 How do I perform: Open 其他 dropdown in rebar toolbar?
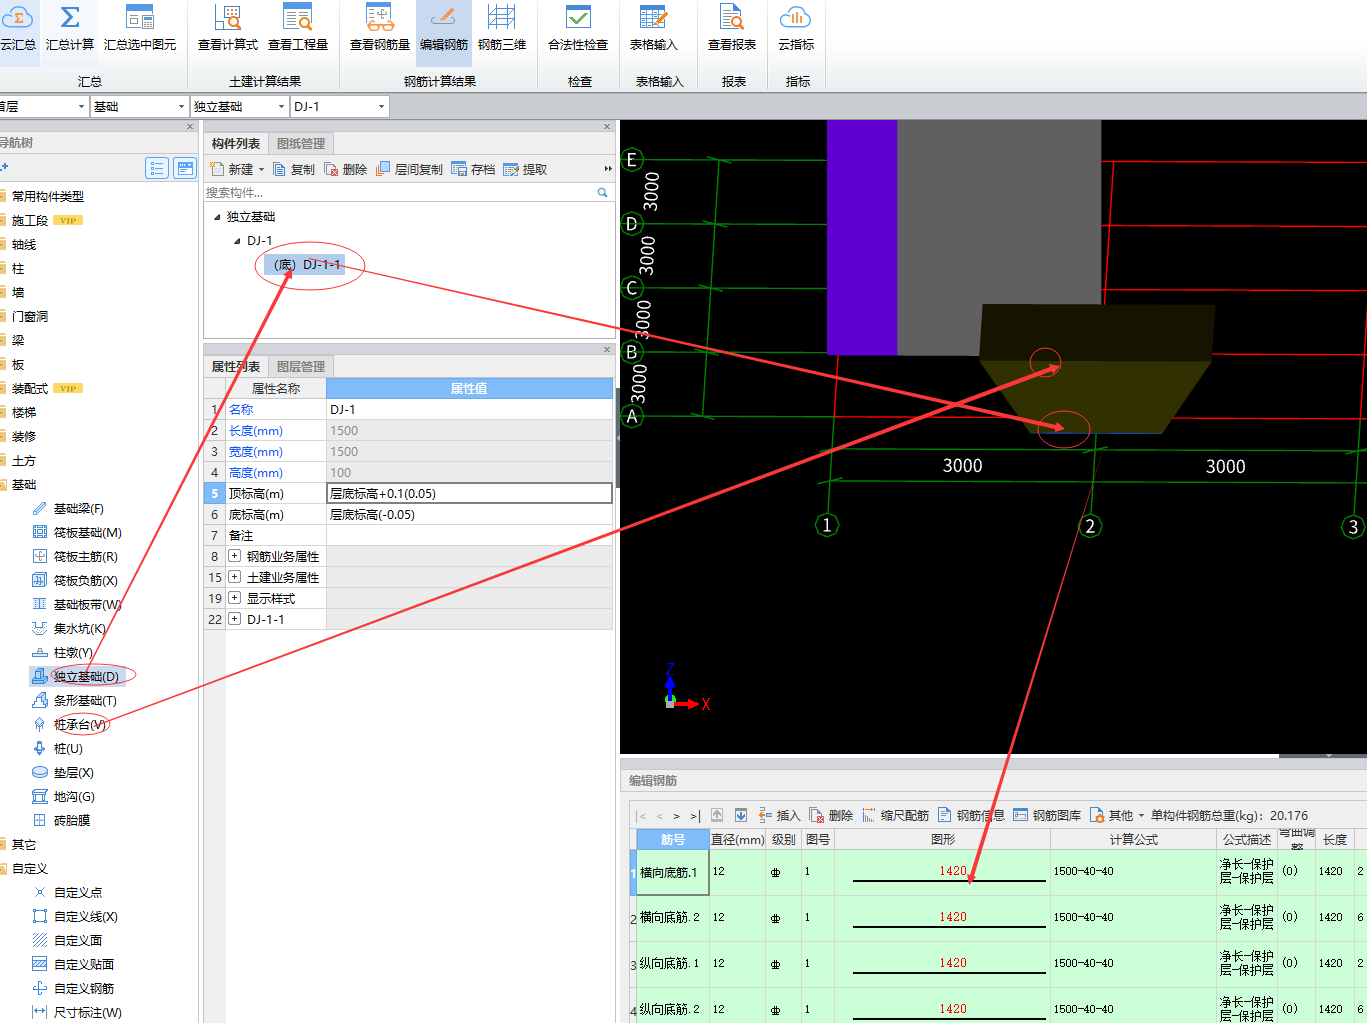point(1116,815)
